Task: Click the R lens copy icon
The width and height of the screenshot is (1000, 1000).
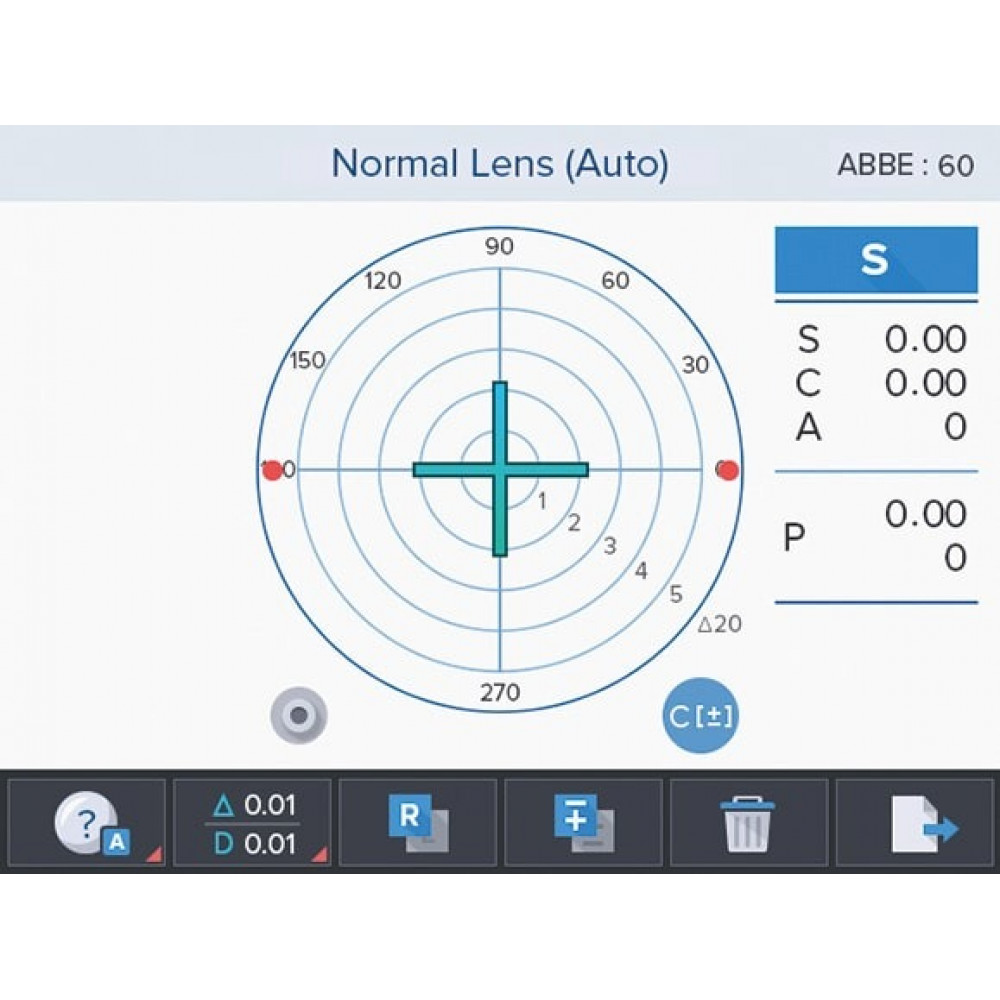Action: [418, 823]
